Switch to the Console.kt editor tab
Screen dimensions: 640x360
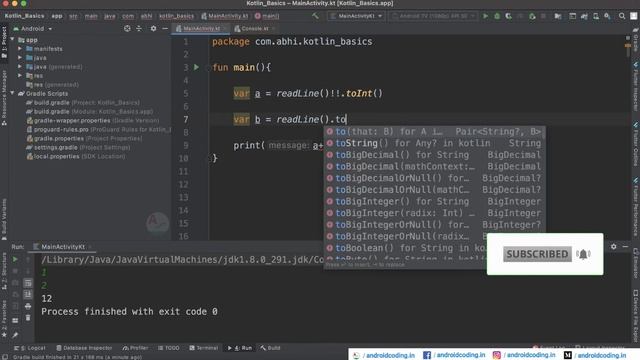[254, 29]
